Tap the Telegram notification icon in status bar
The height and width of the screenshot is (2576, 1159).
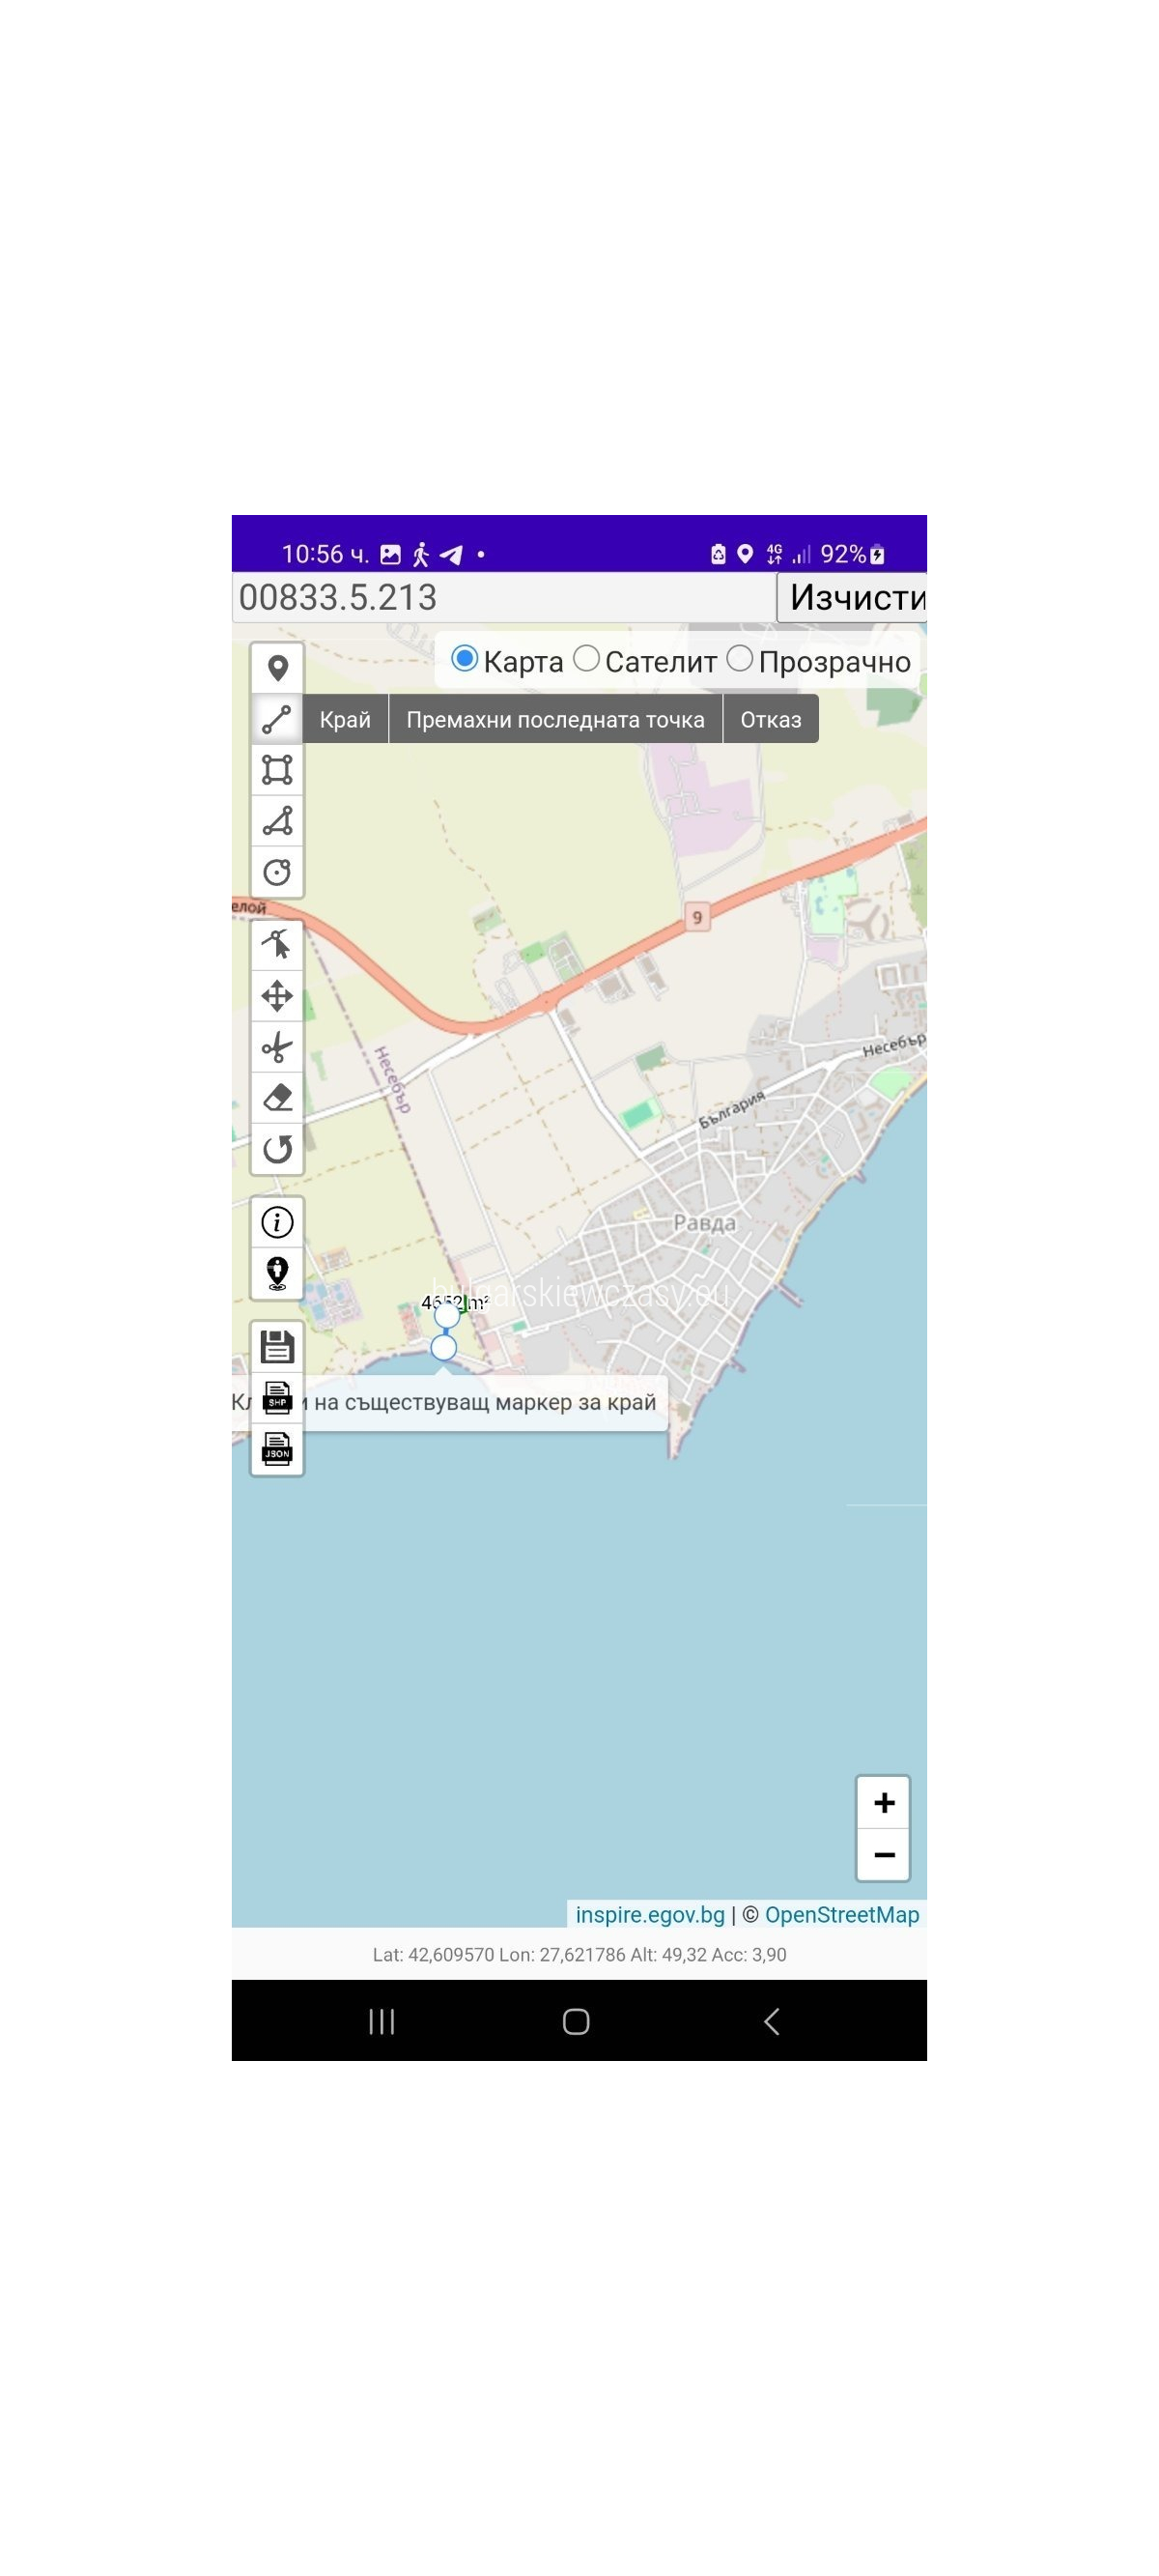[x=452, y=554]
